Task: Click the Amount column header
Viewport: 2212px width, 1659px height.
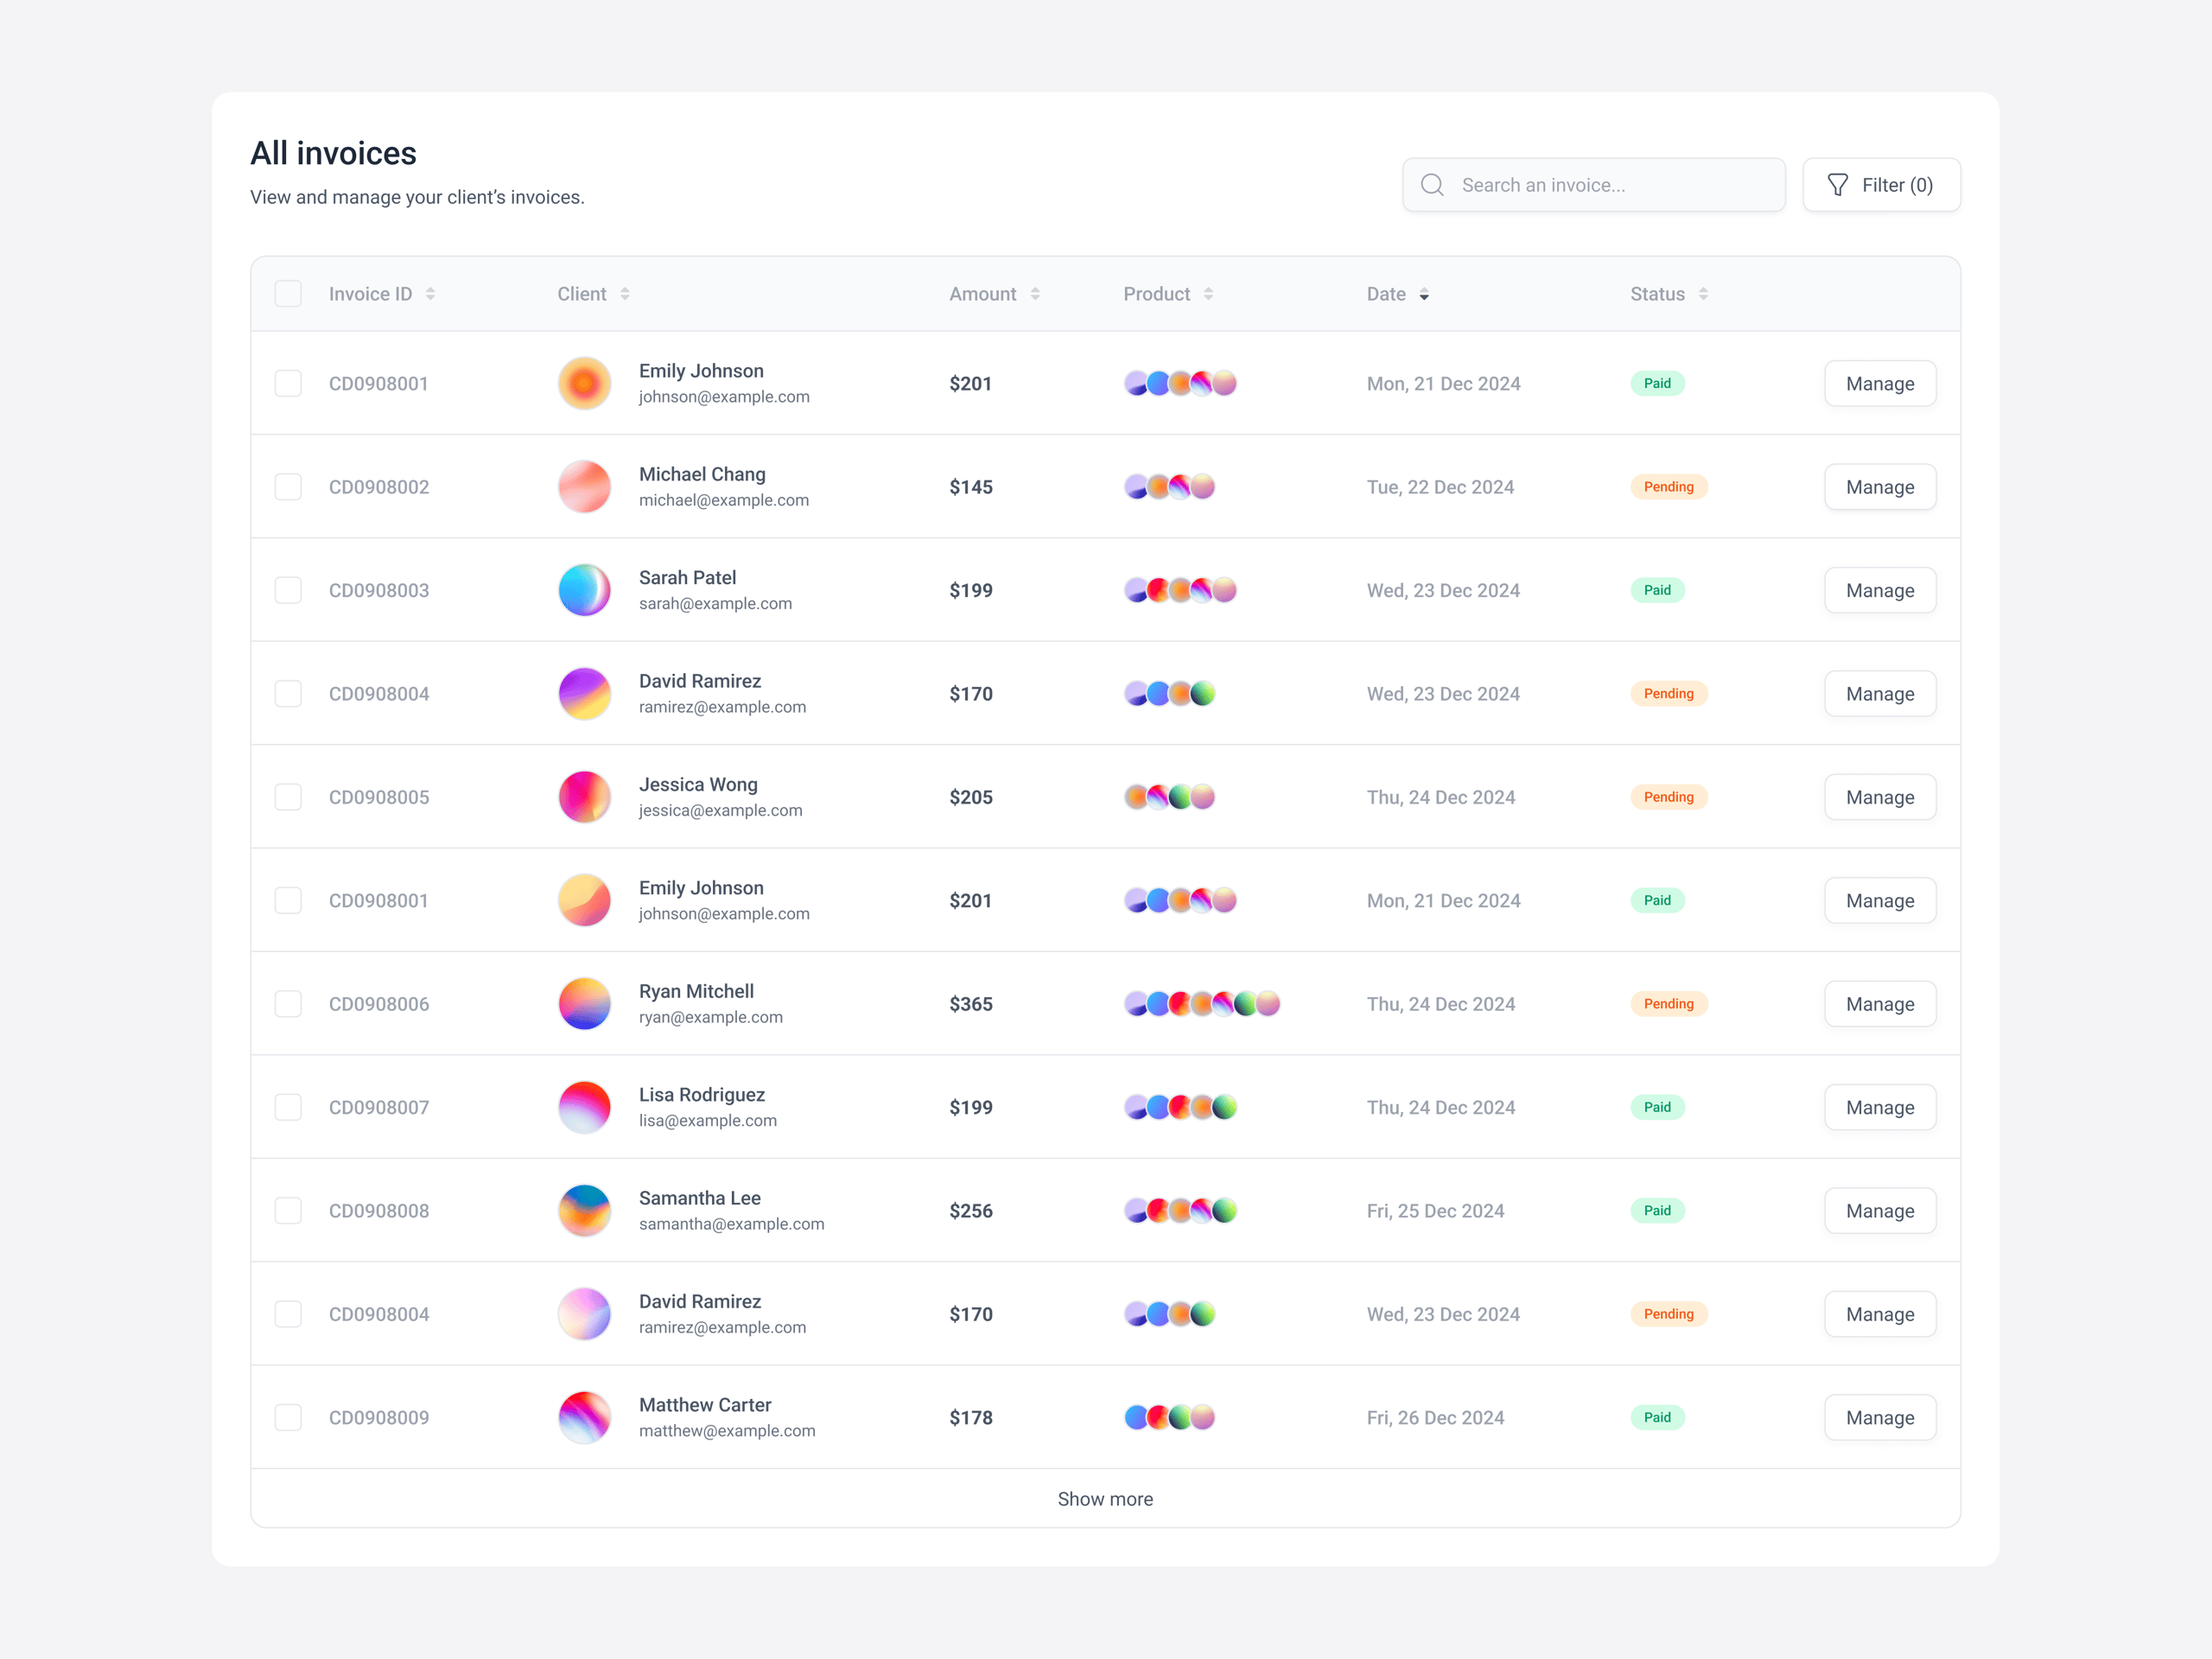Action: [982, 294]
